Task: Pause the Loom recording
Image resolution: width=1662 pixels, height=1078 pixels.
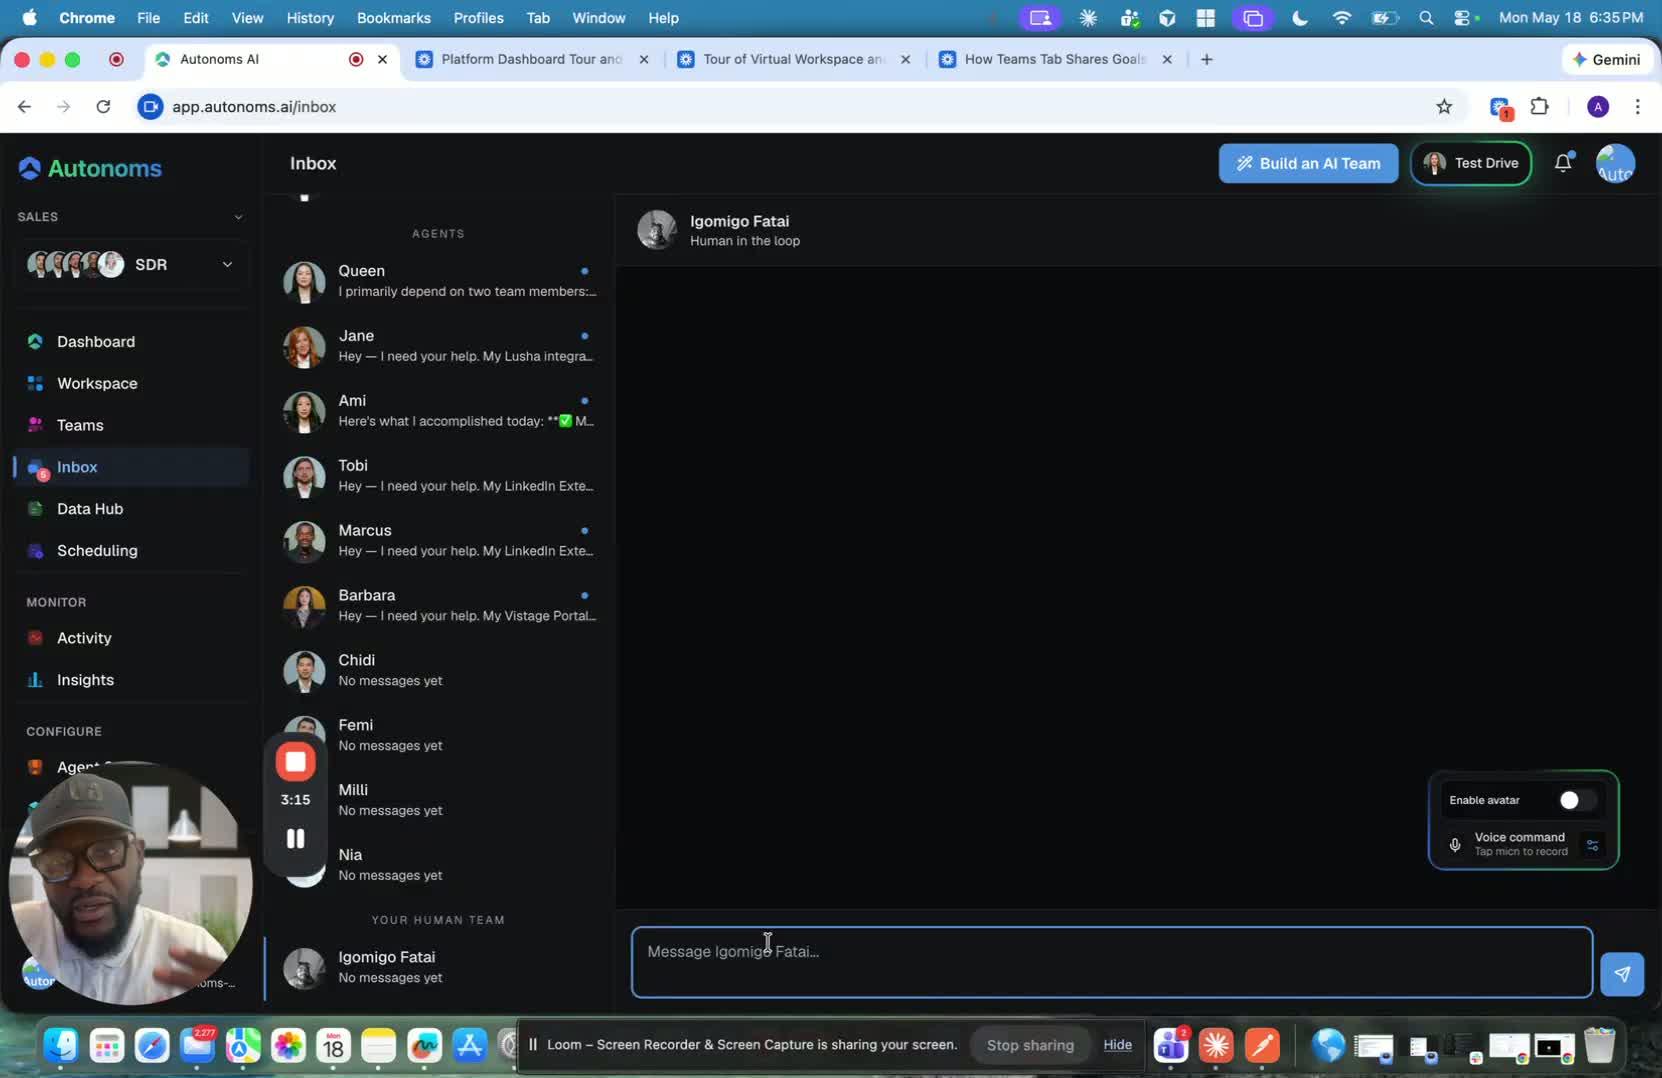Action: tap(295, 839)
